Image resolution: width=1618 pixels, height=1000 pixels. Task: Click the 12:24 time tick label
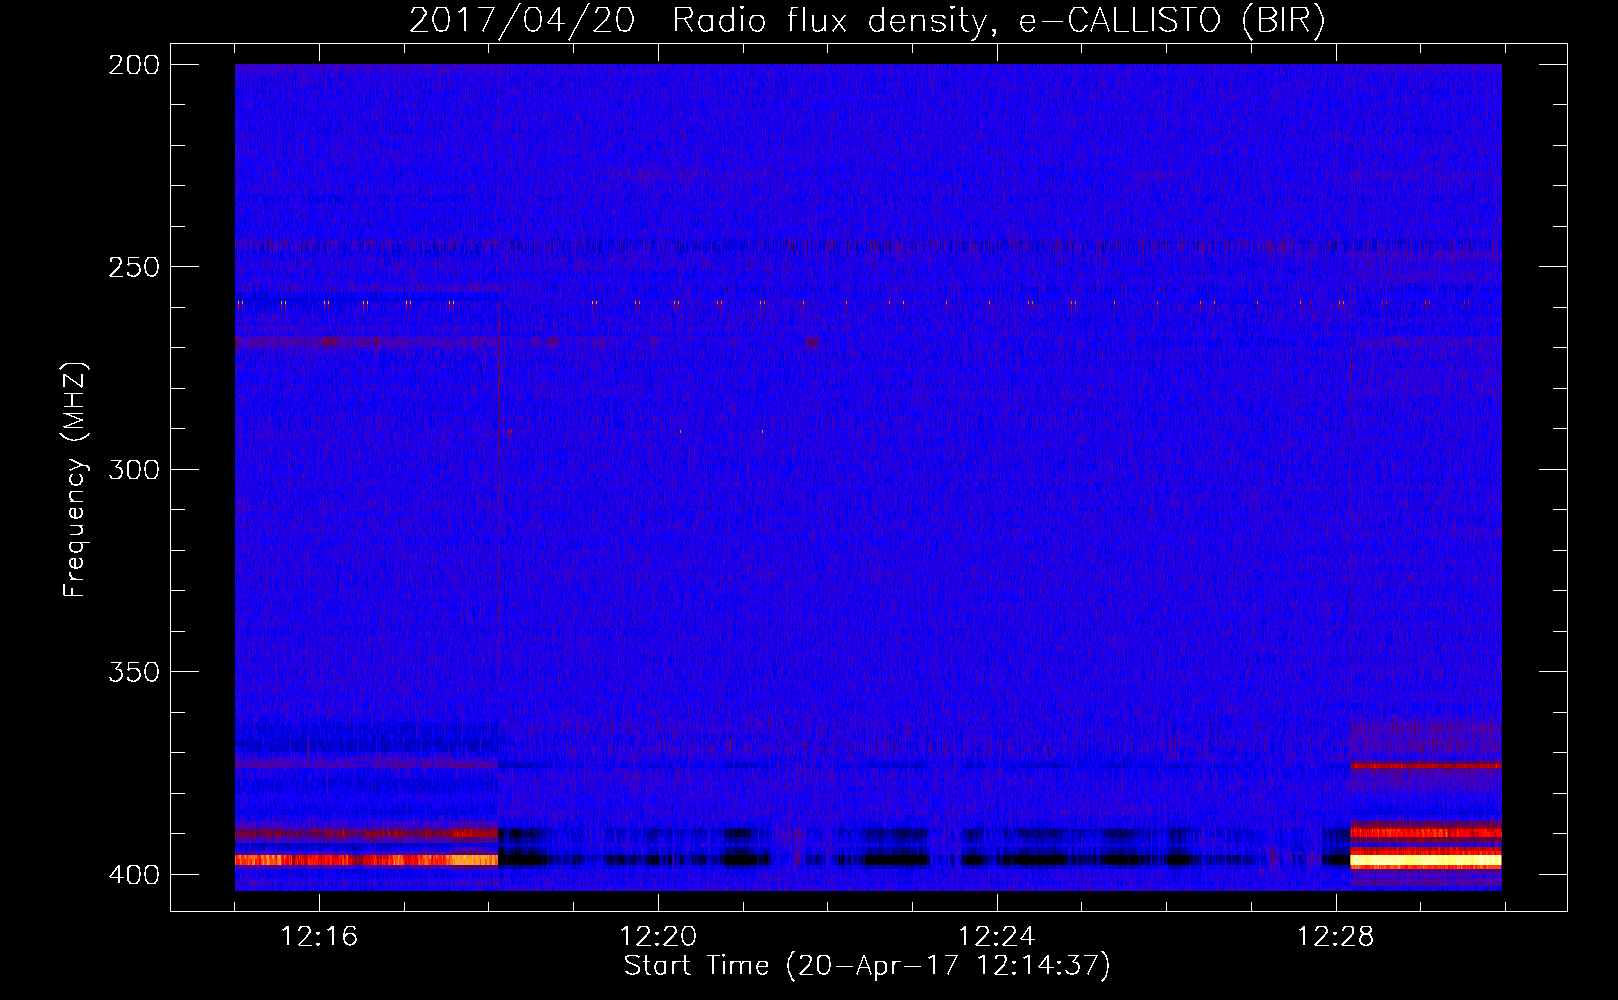tap(997, 936)
